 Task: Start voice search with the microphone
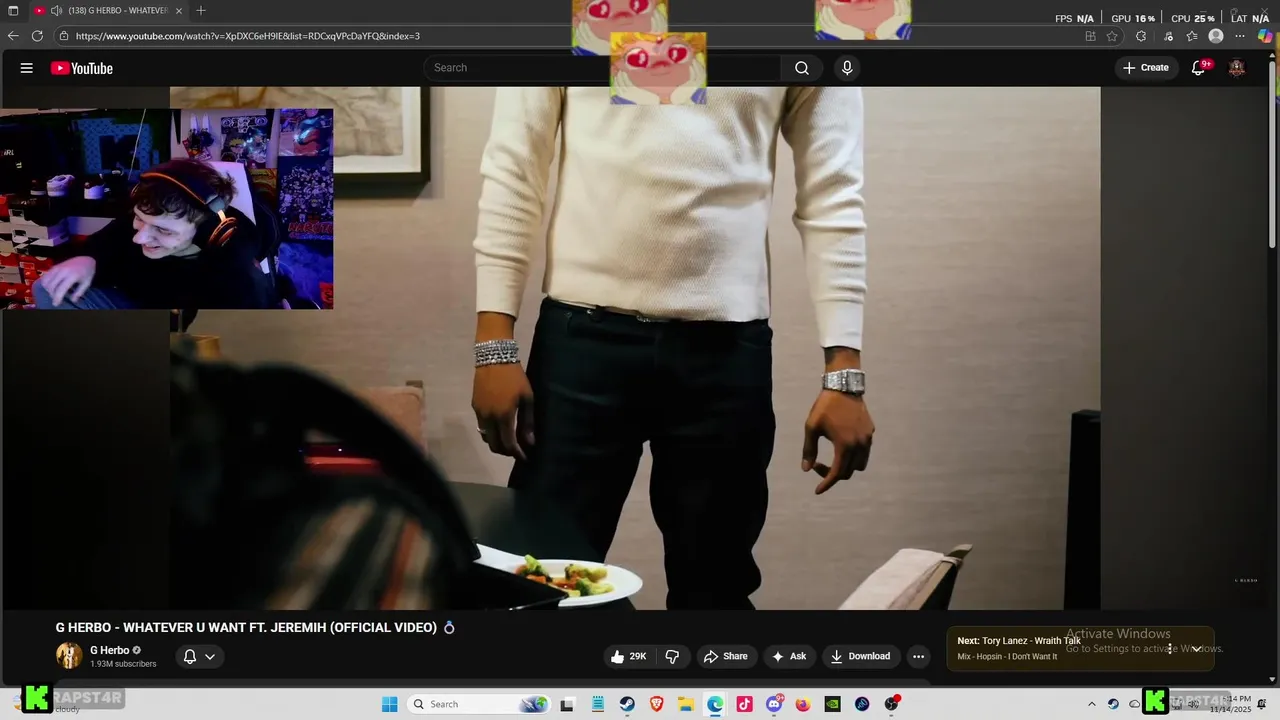[x=847, y=68]
